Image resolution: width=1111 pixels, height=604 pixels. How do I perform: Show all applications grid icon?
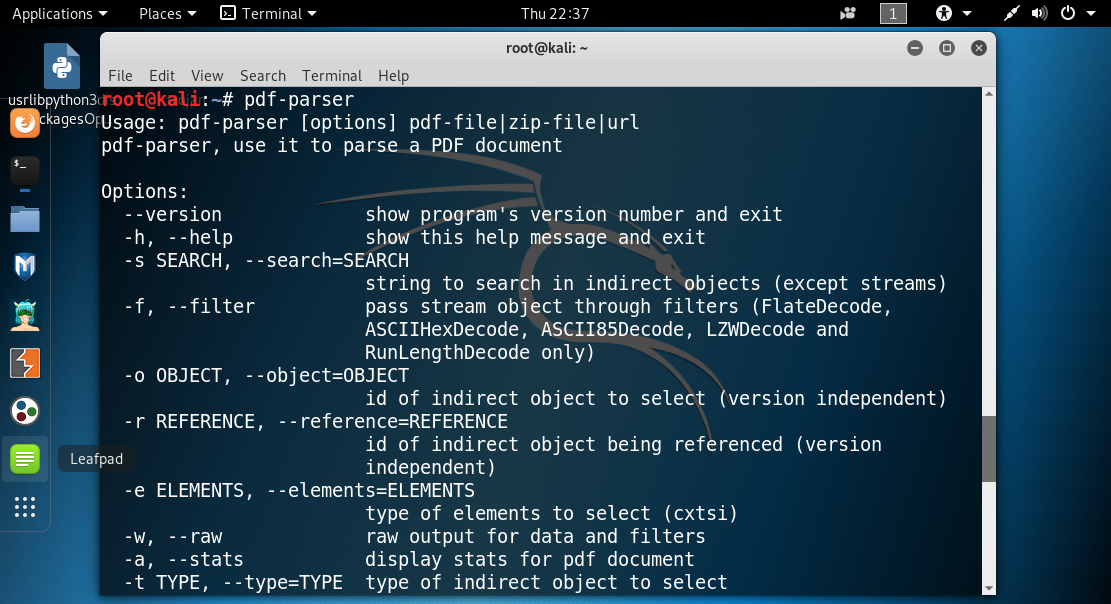coord(25,507)
